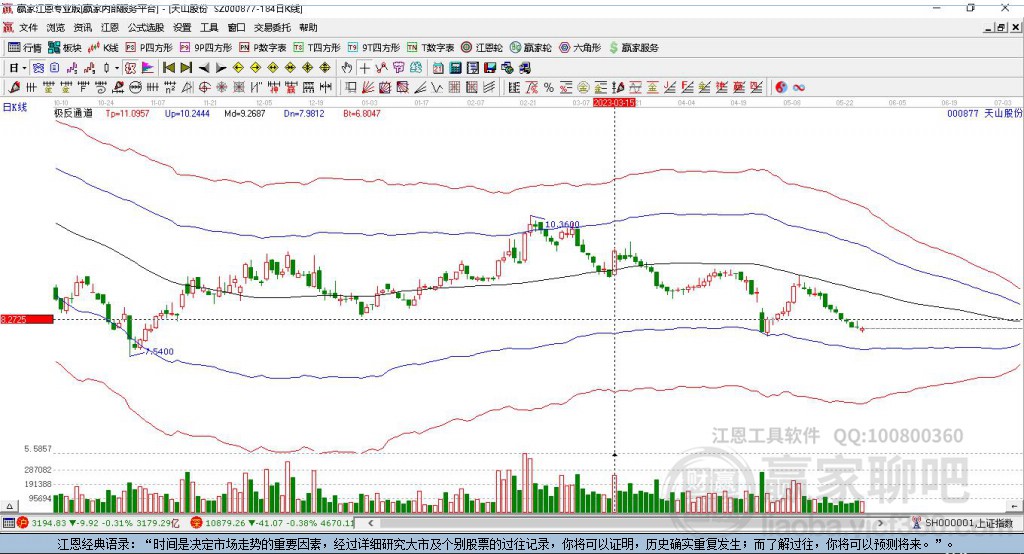Open the 浏览 menu
Image resolution: width=1024 pixels, height=554 pixels.
pos(56,27)
